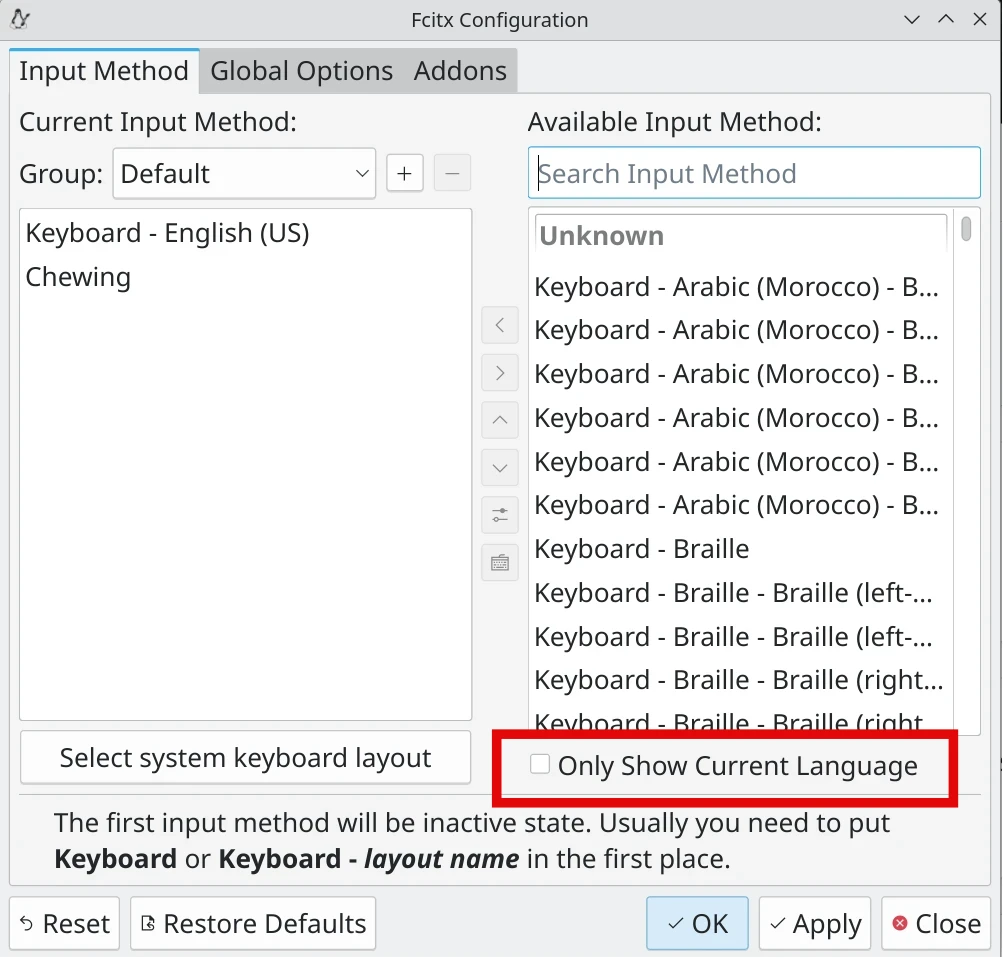Go to the Addons tab
Image resolution: width=1003 pixels, height=958 pixels.
460,71
